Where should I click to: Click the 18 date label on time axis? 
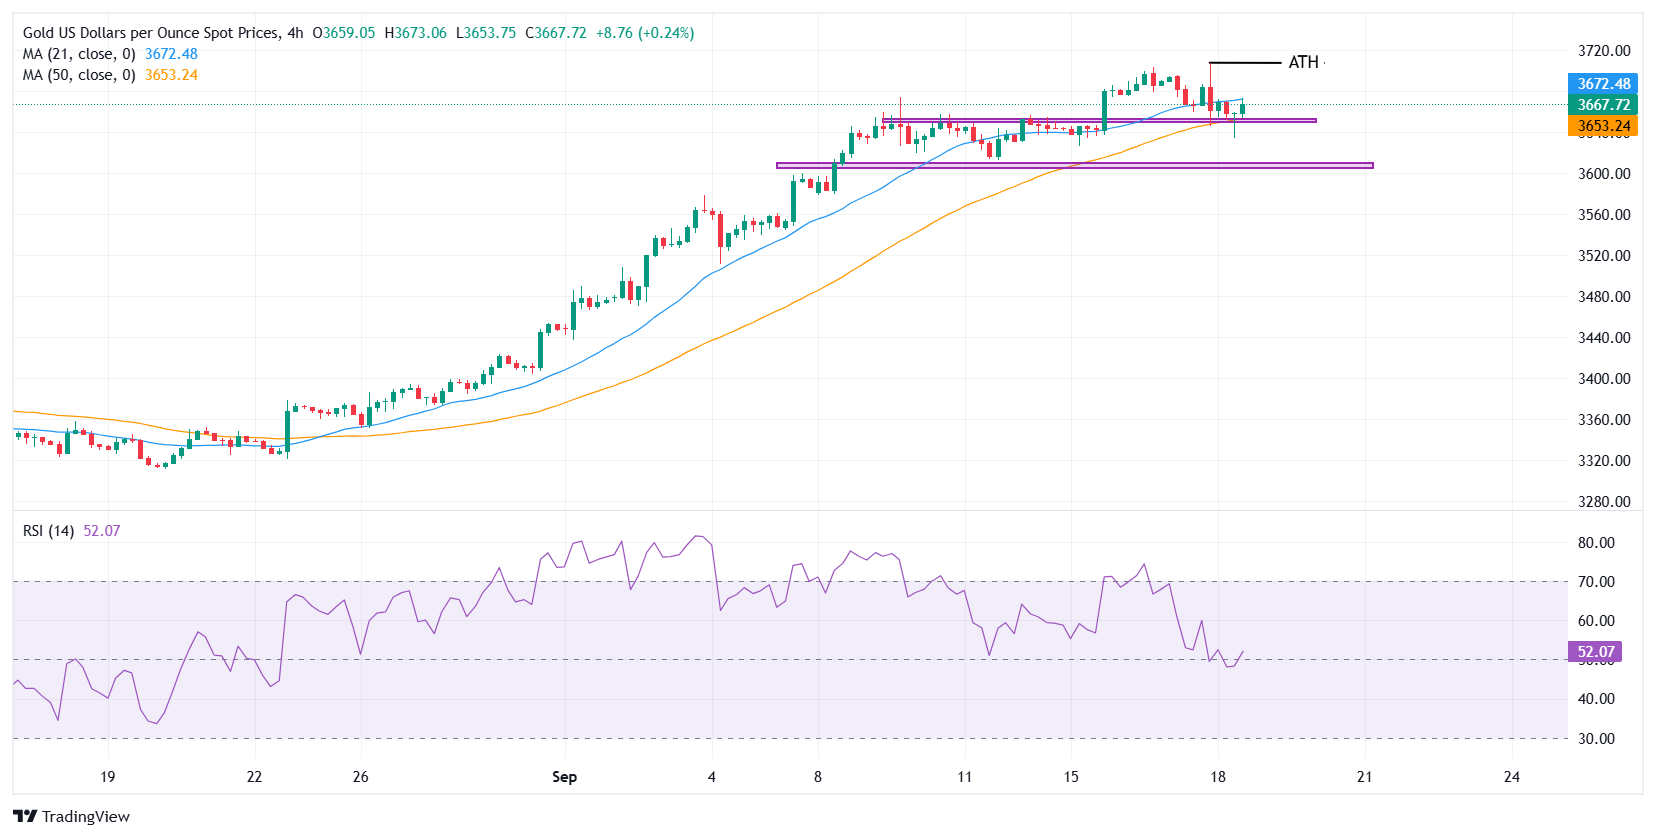[1217, 777]
